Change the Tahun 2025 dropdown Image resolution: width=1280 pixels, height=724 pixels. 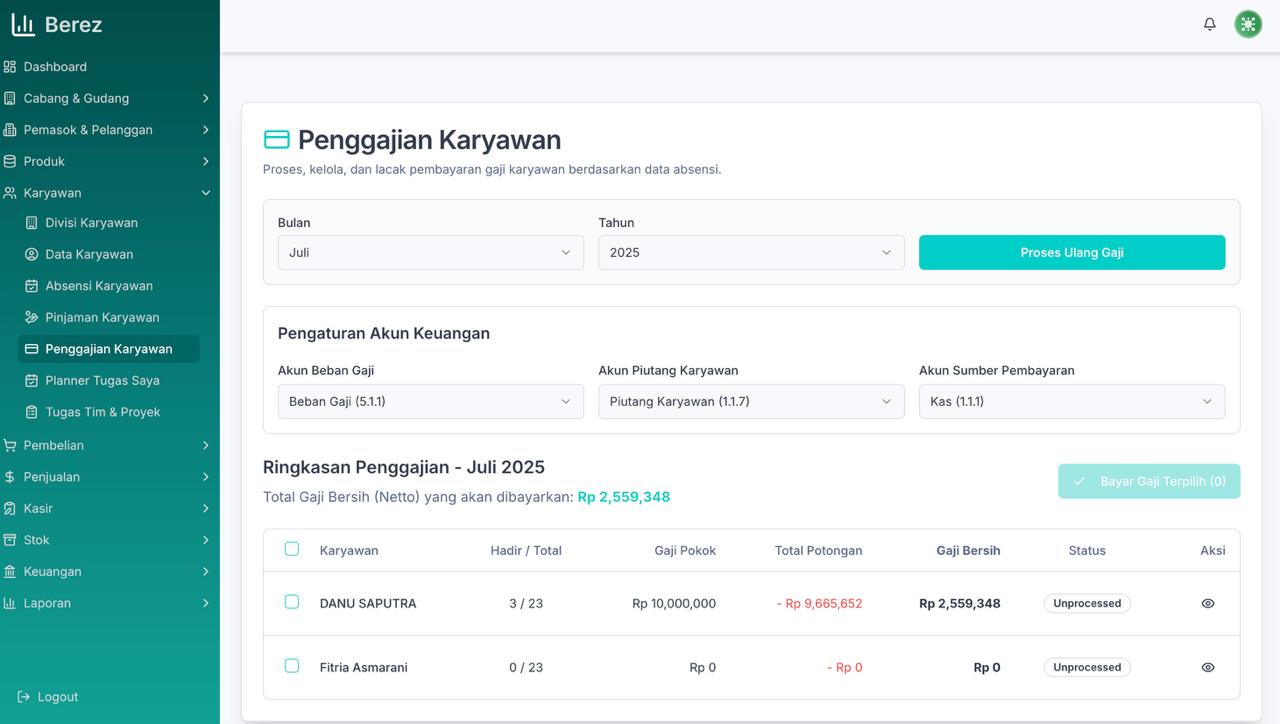pos(750,252)
